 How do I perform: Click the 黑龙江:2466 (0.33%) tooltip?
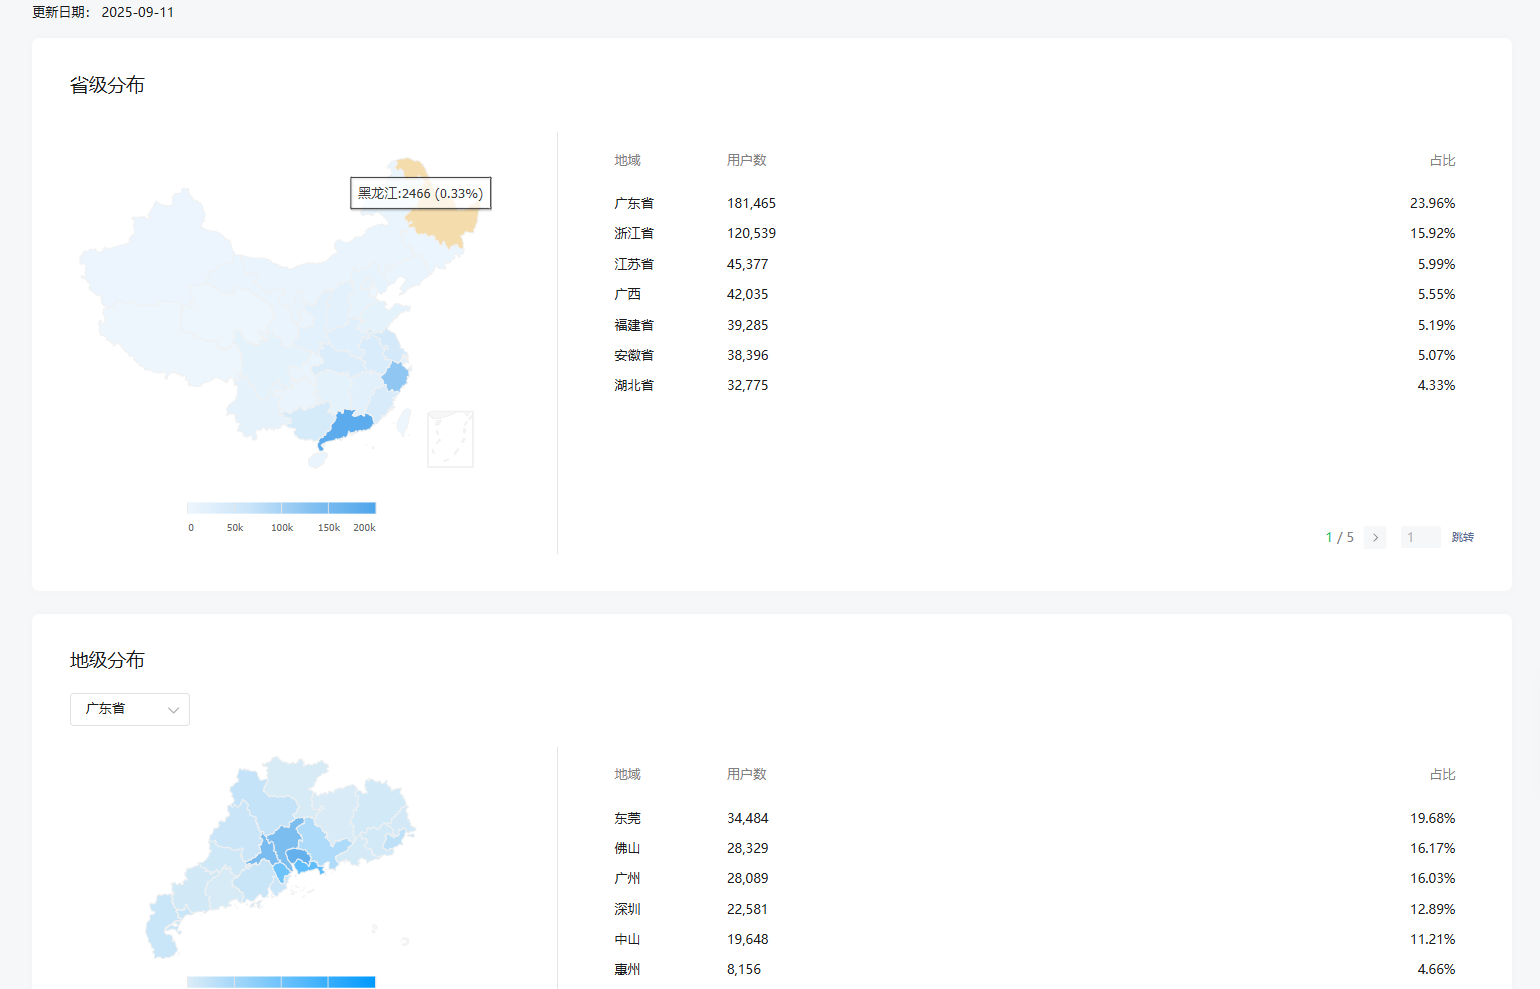[420, 193]
